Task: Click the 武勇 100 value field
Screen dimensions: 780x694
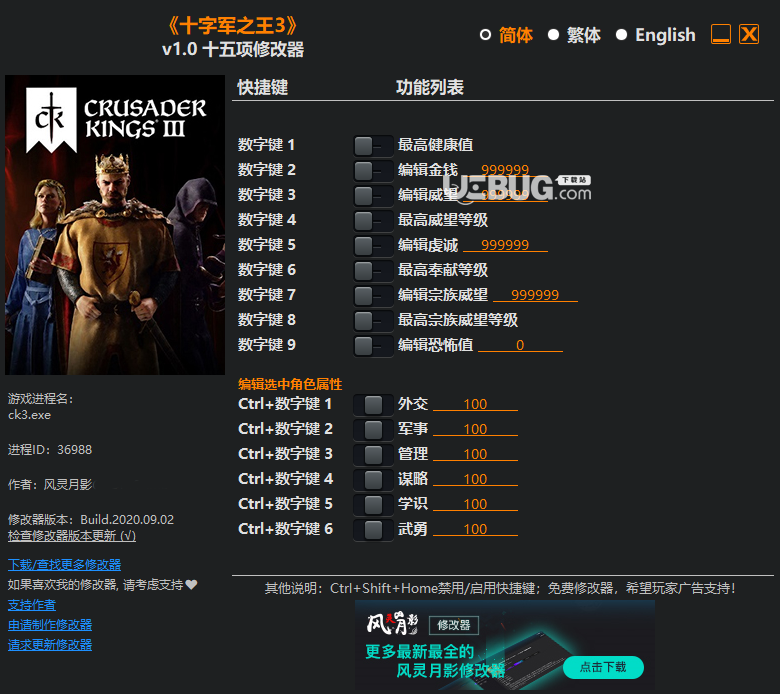Action: point(475,529)
